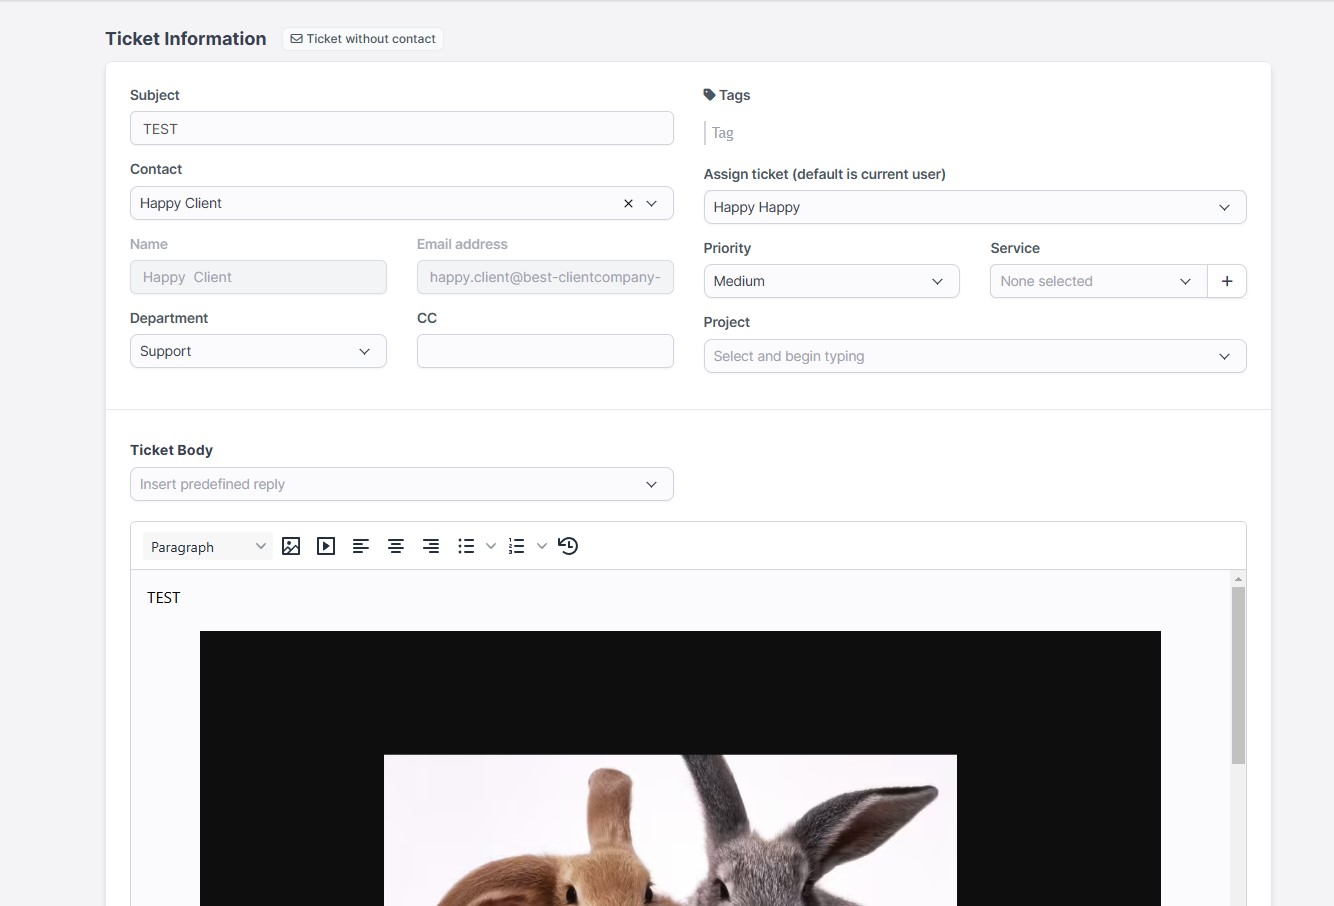Image resolution: width=1334 pixels, height=906 pixels.
Task: Open the Priority dropdown showing Medium
Action: (x=832, y=281)
